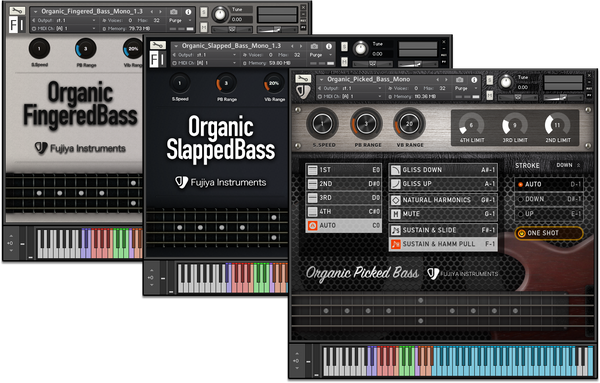The width and height of the screenshot is (600, 383).
Task: Click Tune knob in Picked Bass
Action: tap(505, 82)
